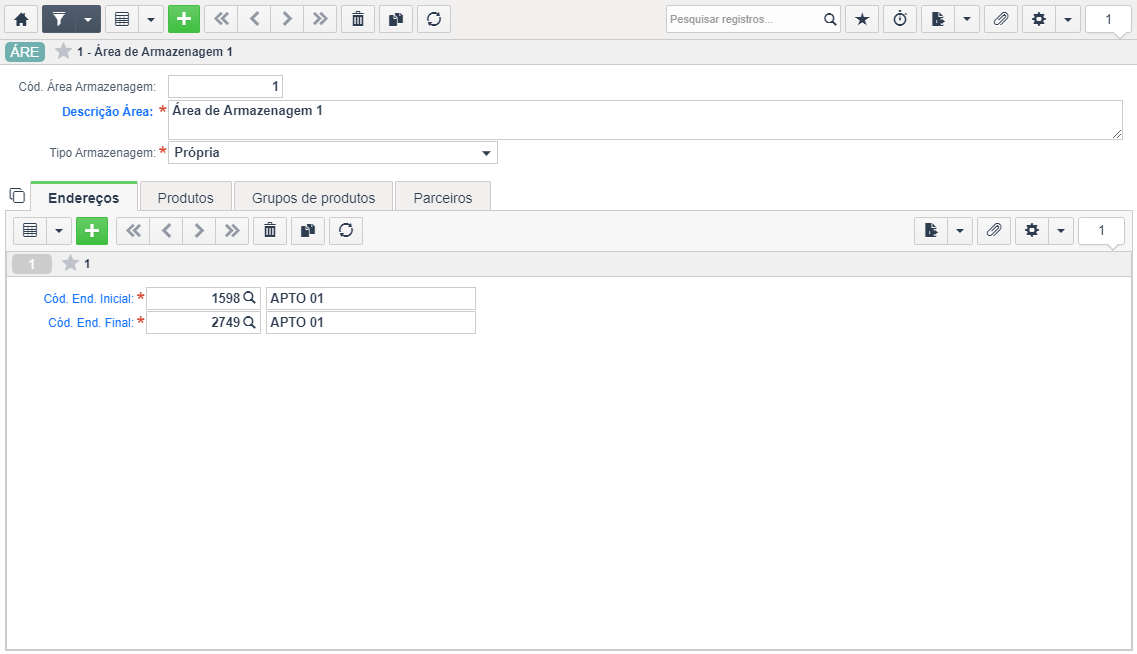
Task: Expand the filter dropdown arrow
Action: (88, 19)
